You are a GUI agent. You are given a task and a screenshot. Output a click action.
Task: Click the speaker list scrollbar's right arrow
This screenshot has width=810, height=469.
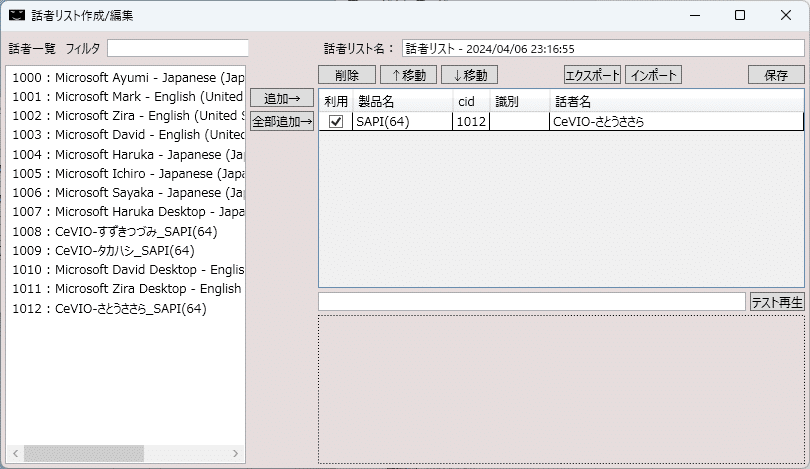[236, 454]
